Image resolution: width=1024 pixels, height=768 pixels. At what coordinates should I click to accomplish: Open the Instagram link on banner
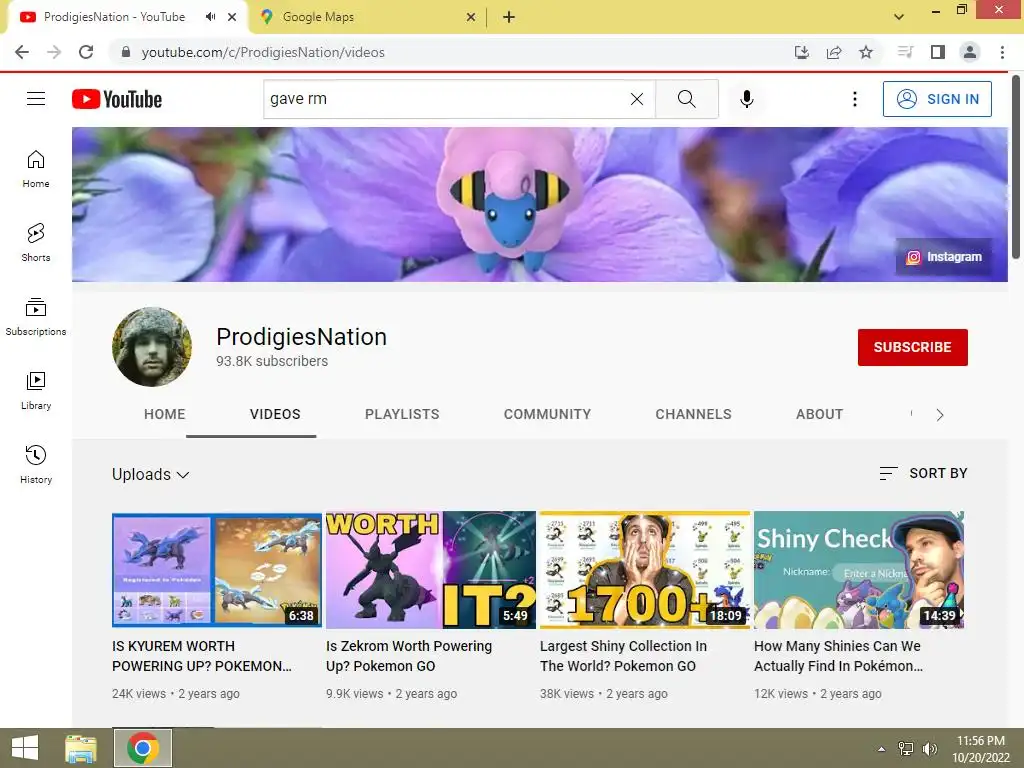[944, 257]
